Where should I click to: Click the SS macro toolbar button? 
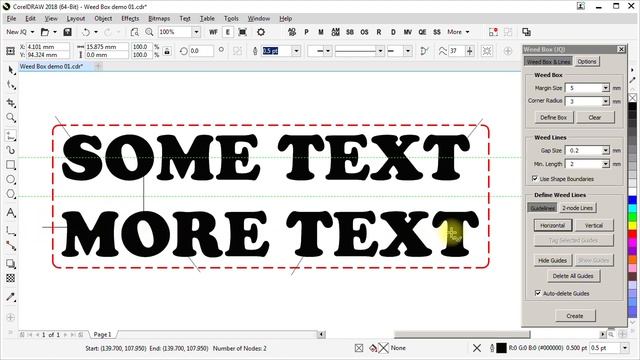(437, 32)
